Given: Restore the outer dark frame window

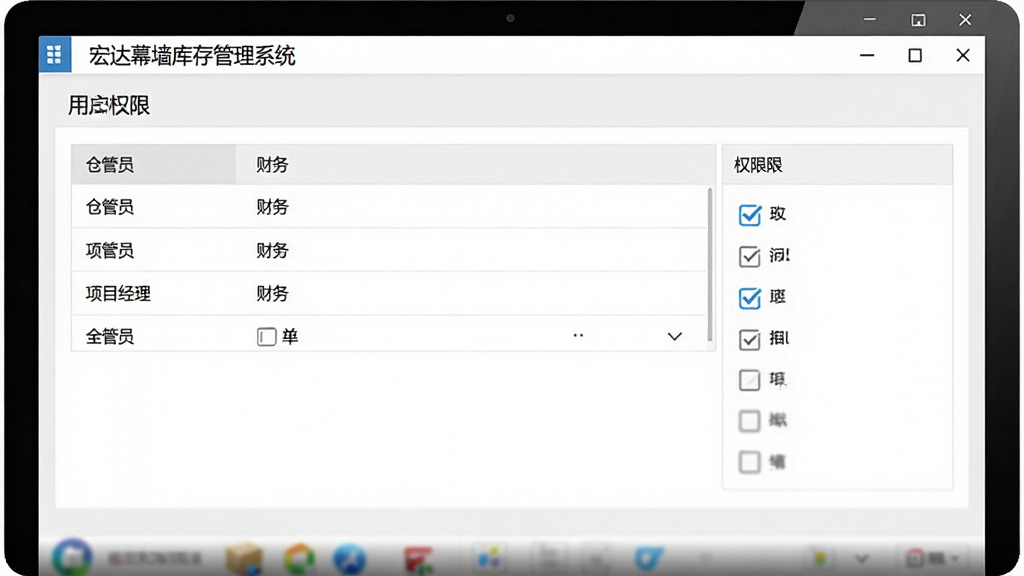Looking at the screenshot, I should 918,20.
